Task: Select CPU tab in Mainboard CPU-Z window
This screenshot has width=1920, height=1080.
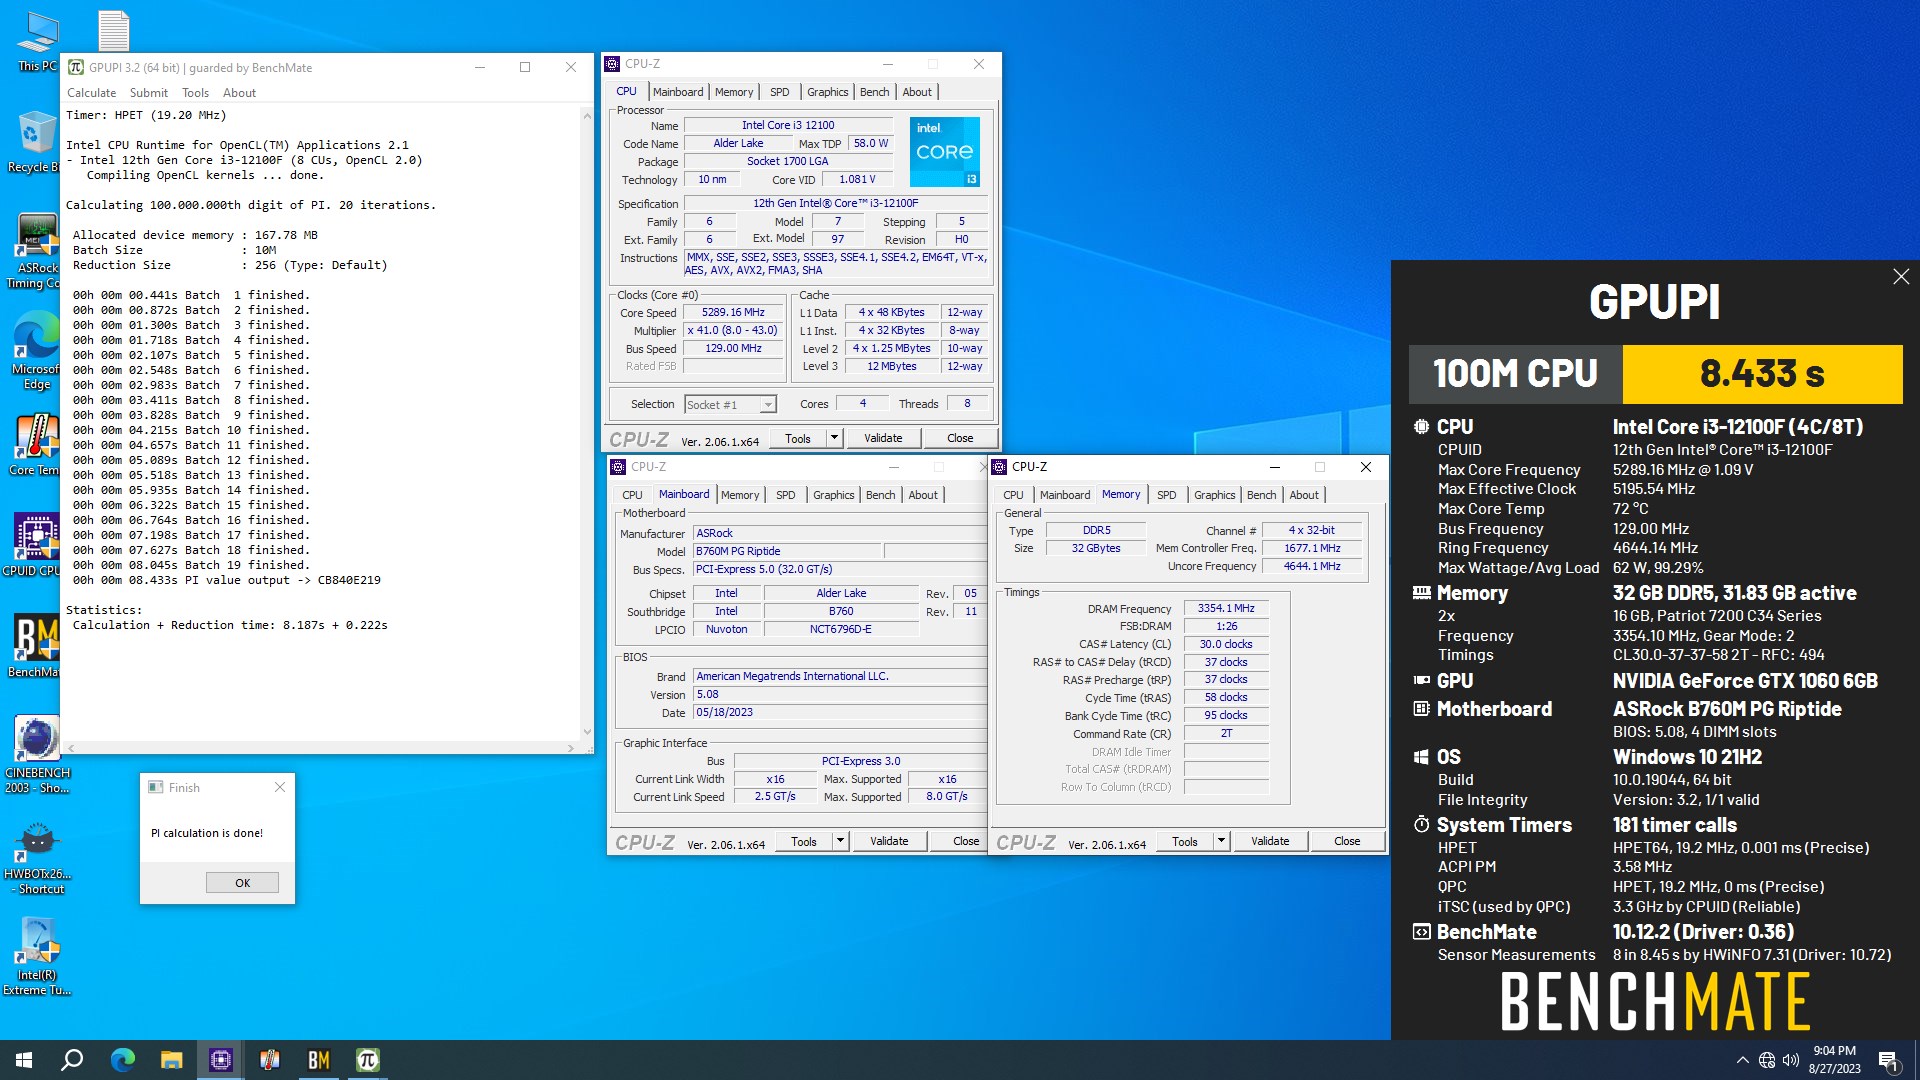Action: click(x=632, y=495)
